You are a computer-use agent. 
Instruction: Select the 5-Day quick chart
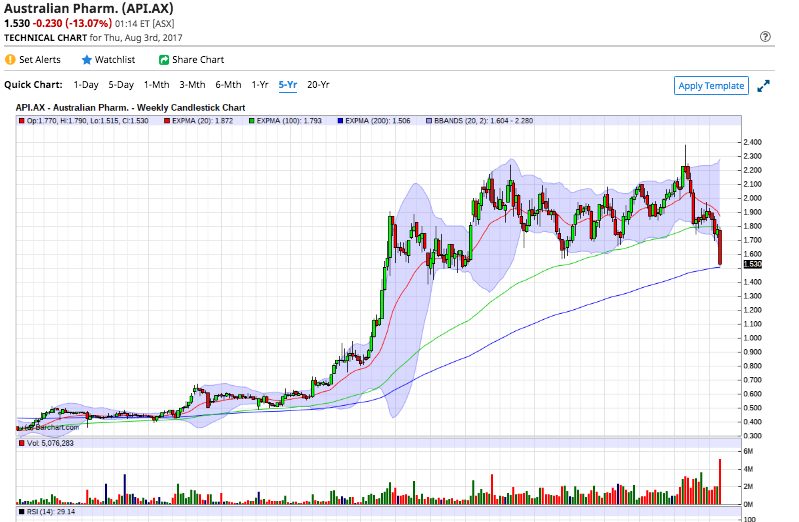pyautogui.click(x=121, y=85)
